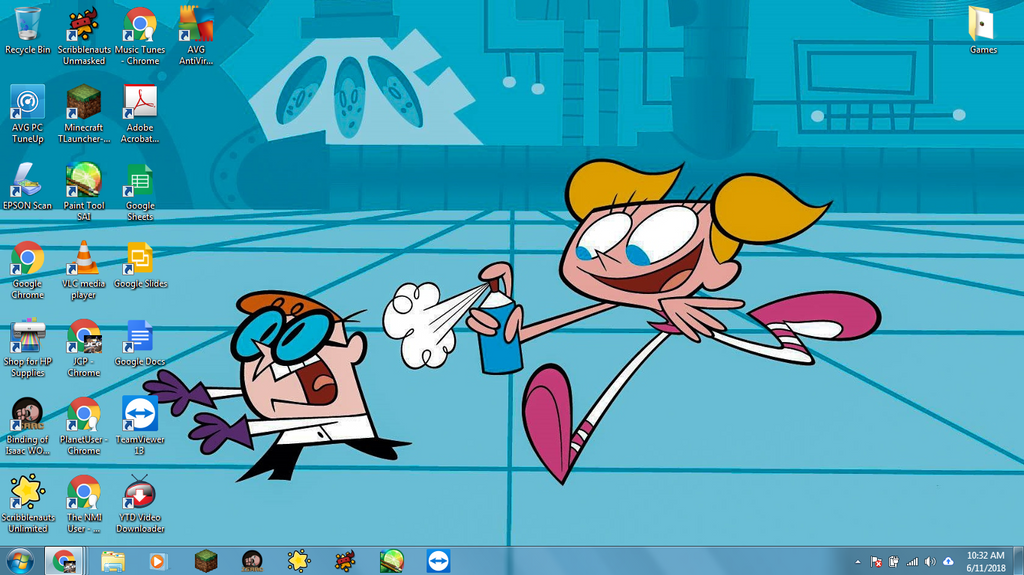Screen dimensions: 1024x575
Task: Select the Google Docs shortcut
Action: click(x=140, y=342)
